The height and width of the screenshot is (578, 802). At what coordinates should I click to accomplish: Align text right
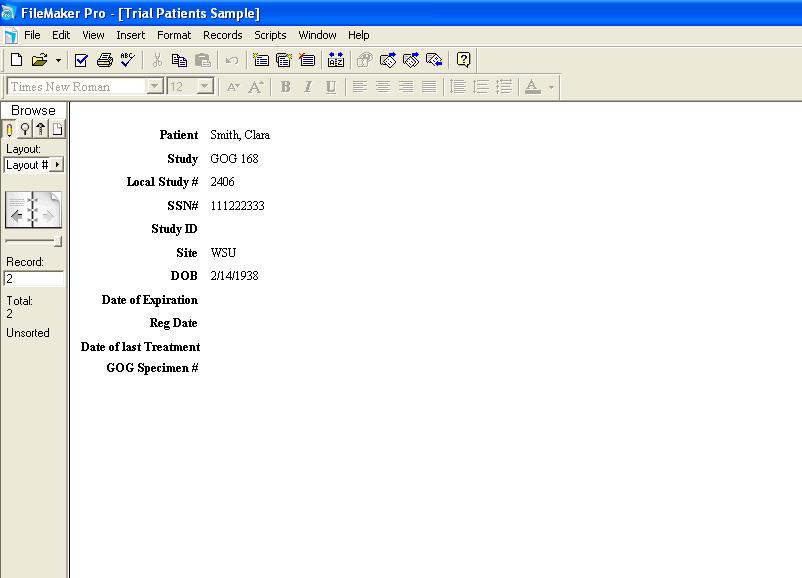point(406,87)
